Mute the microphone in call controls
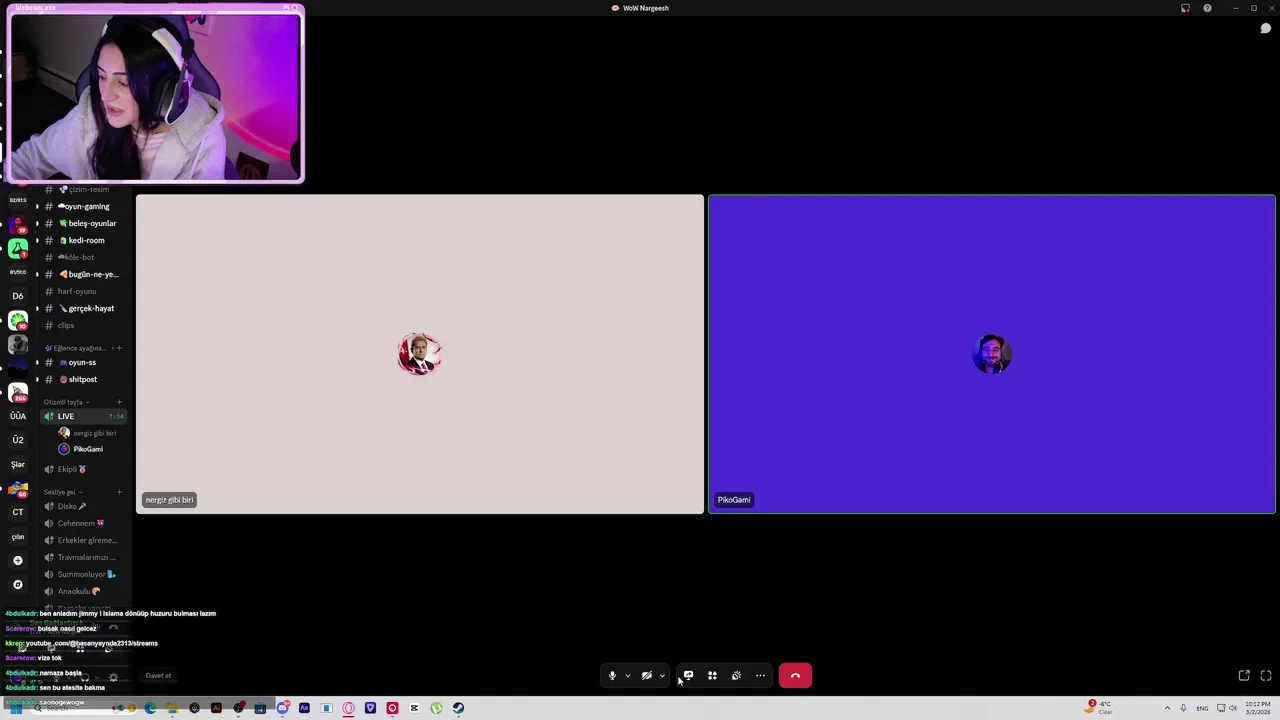 [612, 676]
